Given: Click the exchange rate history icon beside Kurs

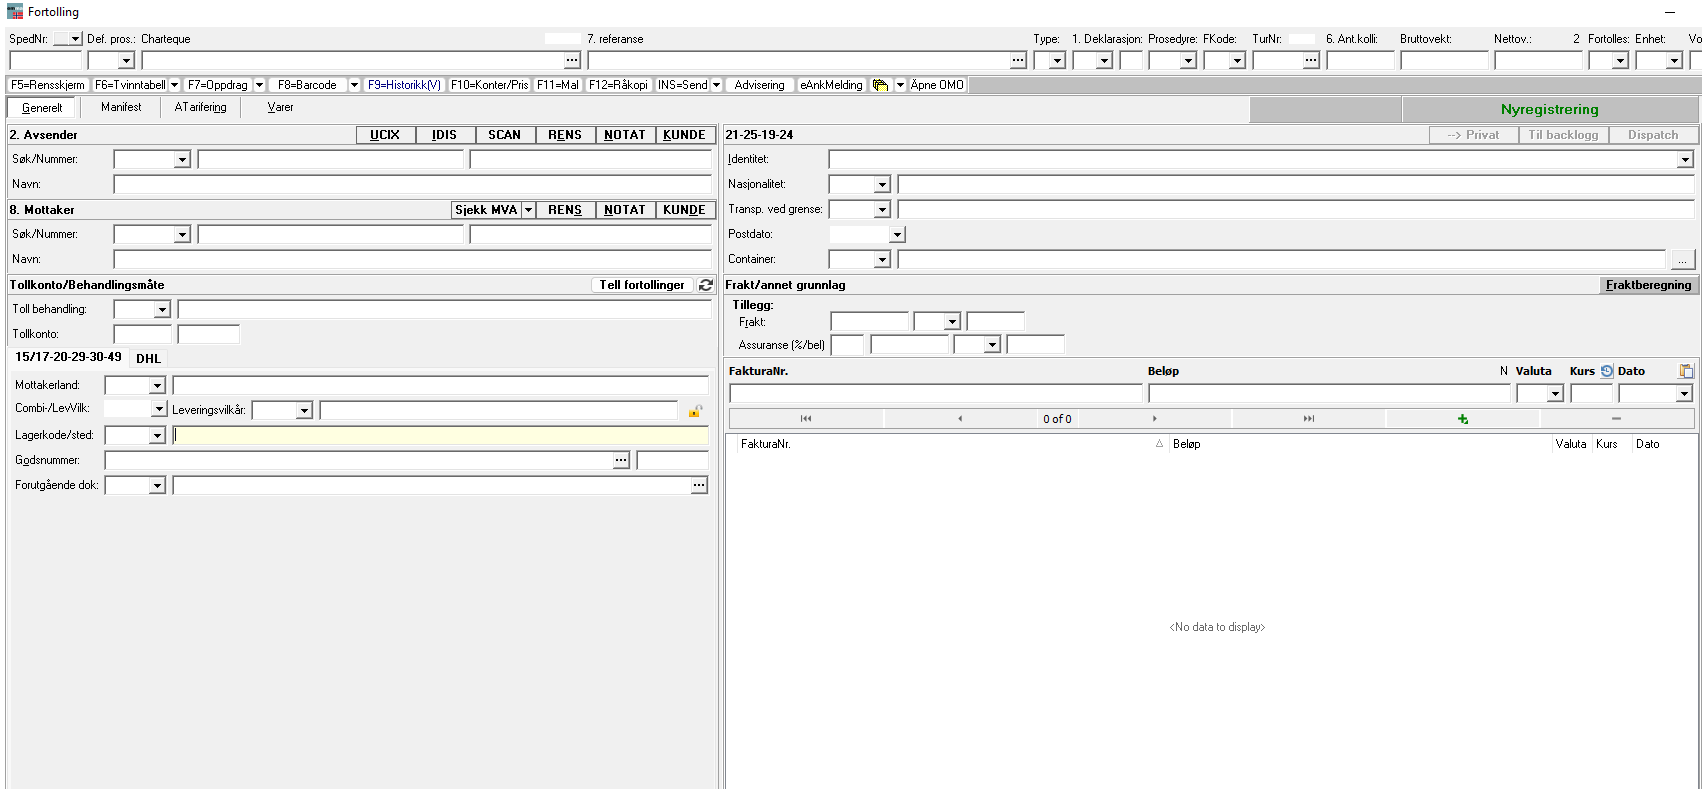Looking at the screenshot, I should click(1607, 371).
